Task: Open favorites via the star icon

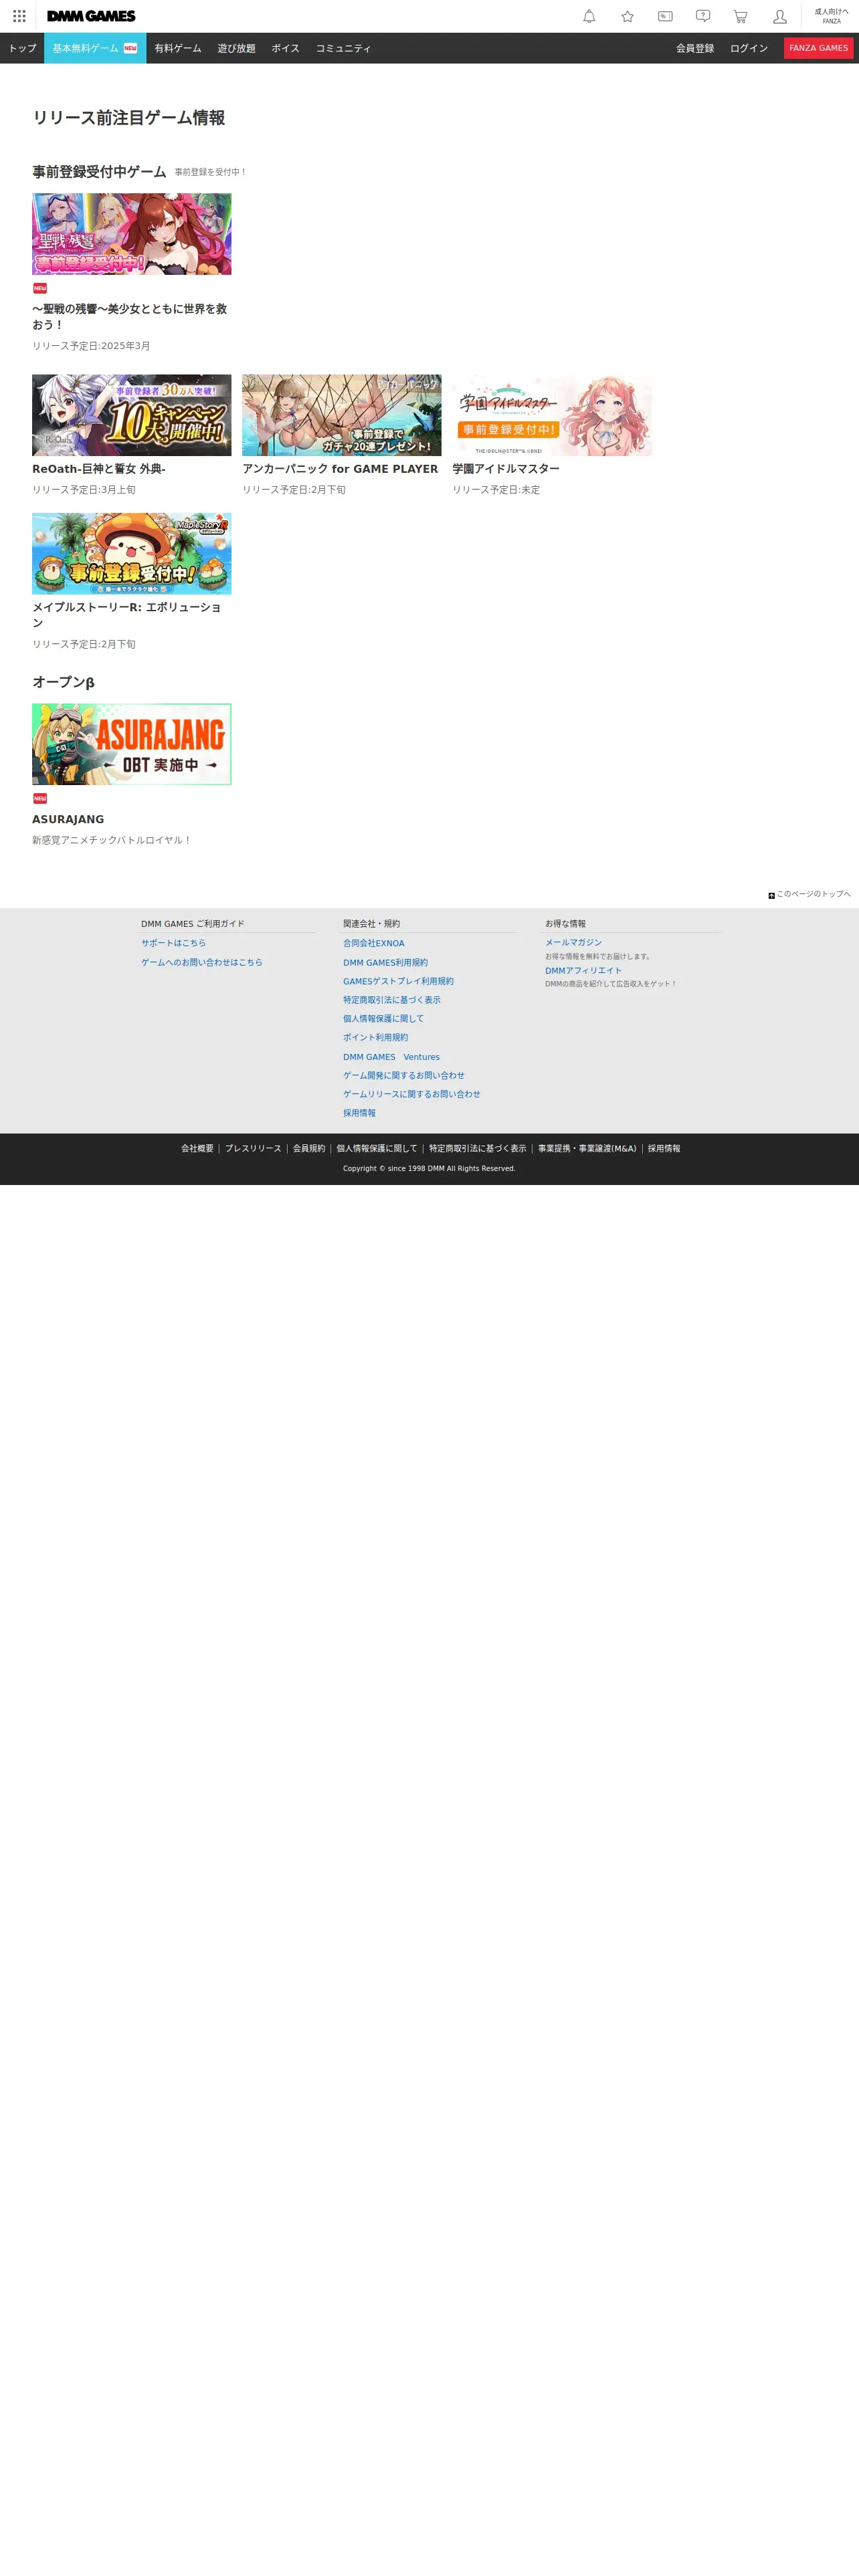Action: pos(627,16)
